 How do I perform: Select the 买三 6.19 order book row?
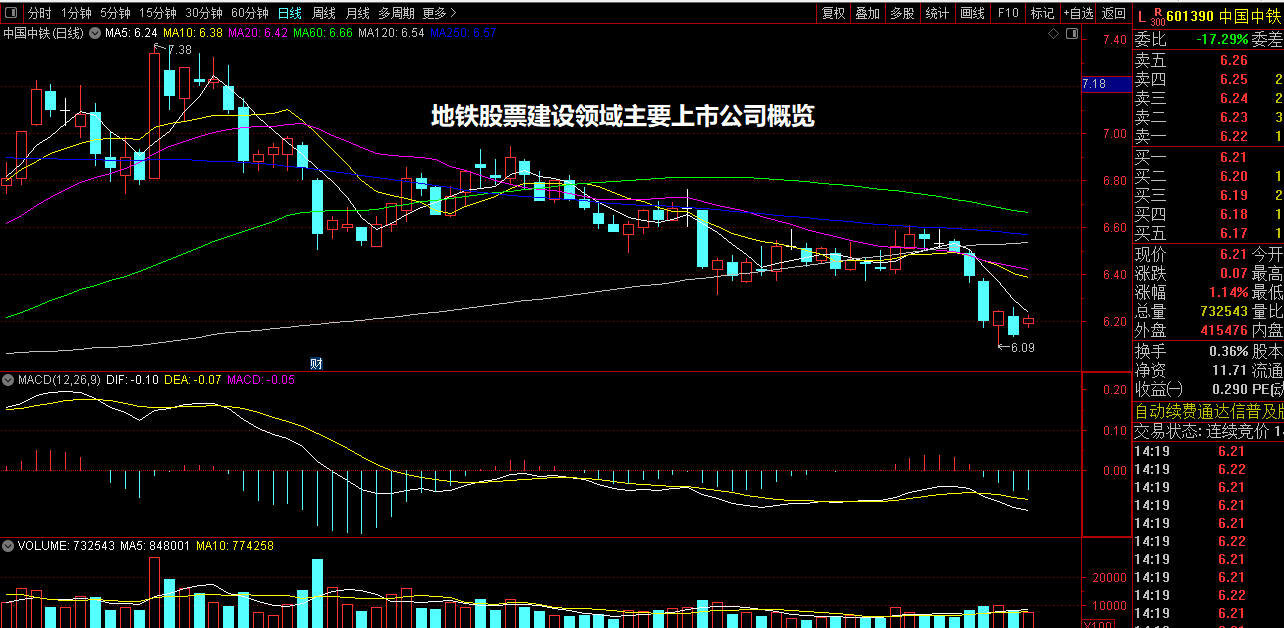[1208, 195]
